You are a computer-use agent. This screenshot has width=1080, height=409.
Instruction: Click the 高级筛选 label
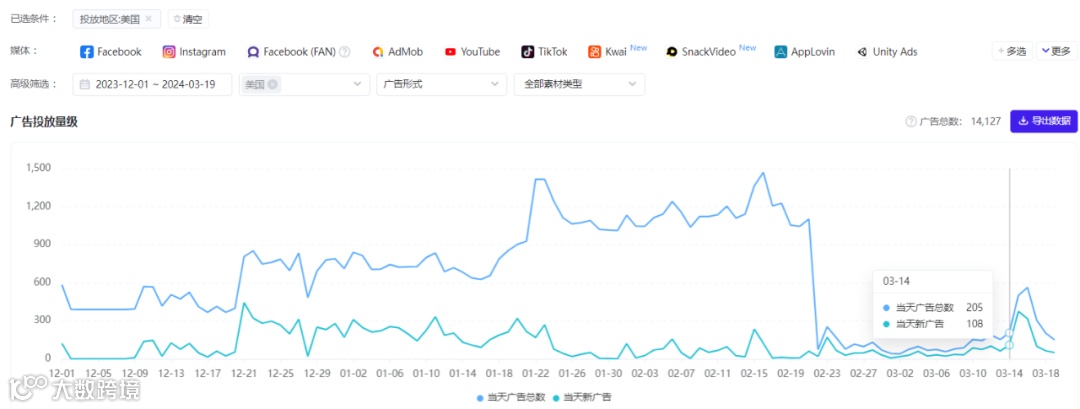34,84
